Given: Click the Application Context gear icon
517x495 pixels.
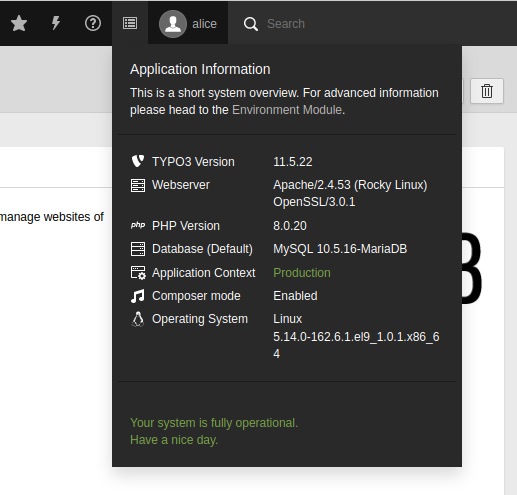Looking at the screenshot, I should pos(138,273).
